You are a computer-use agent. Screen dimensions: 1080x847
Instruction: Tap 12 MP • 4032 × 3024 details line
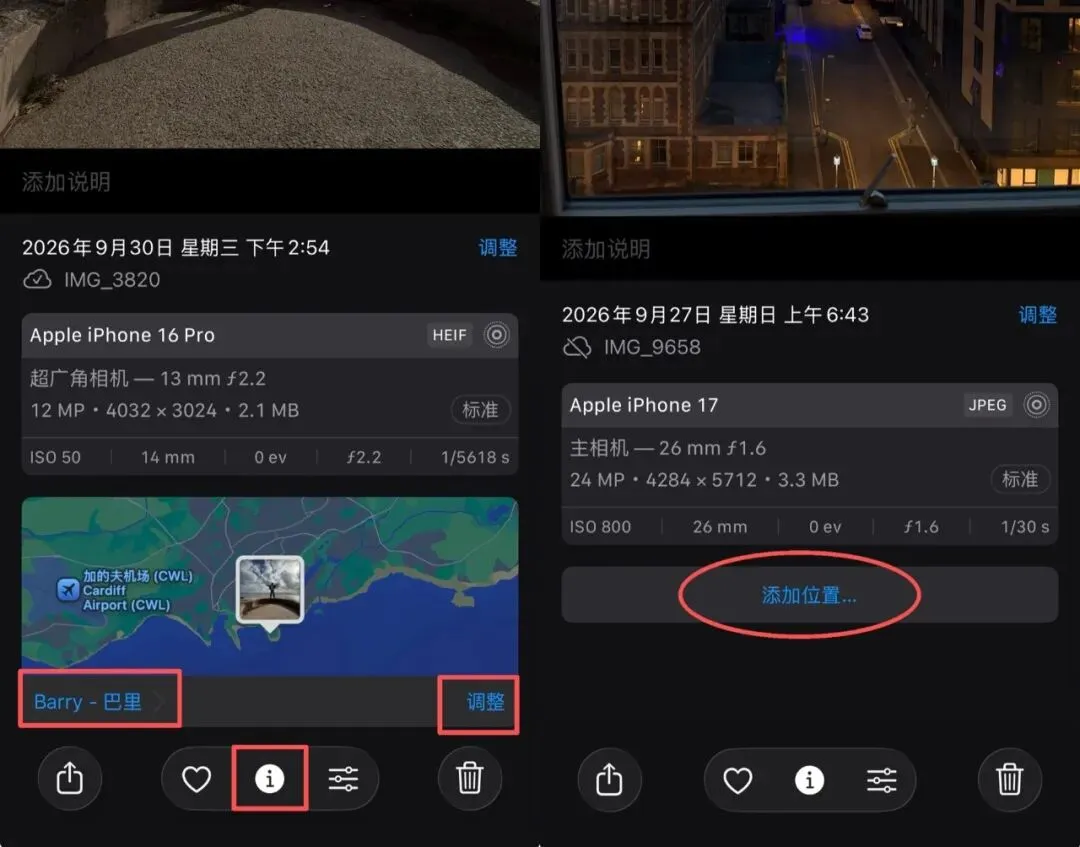tap(165, 410)
